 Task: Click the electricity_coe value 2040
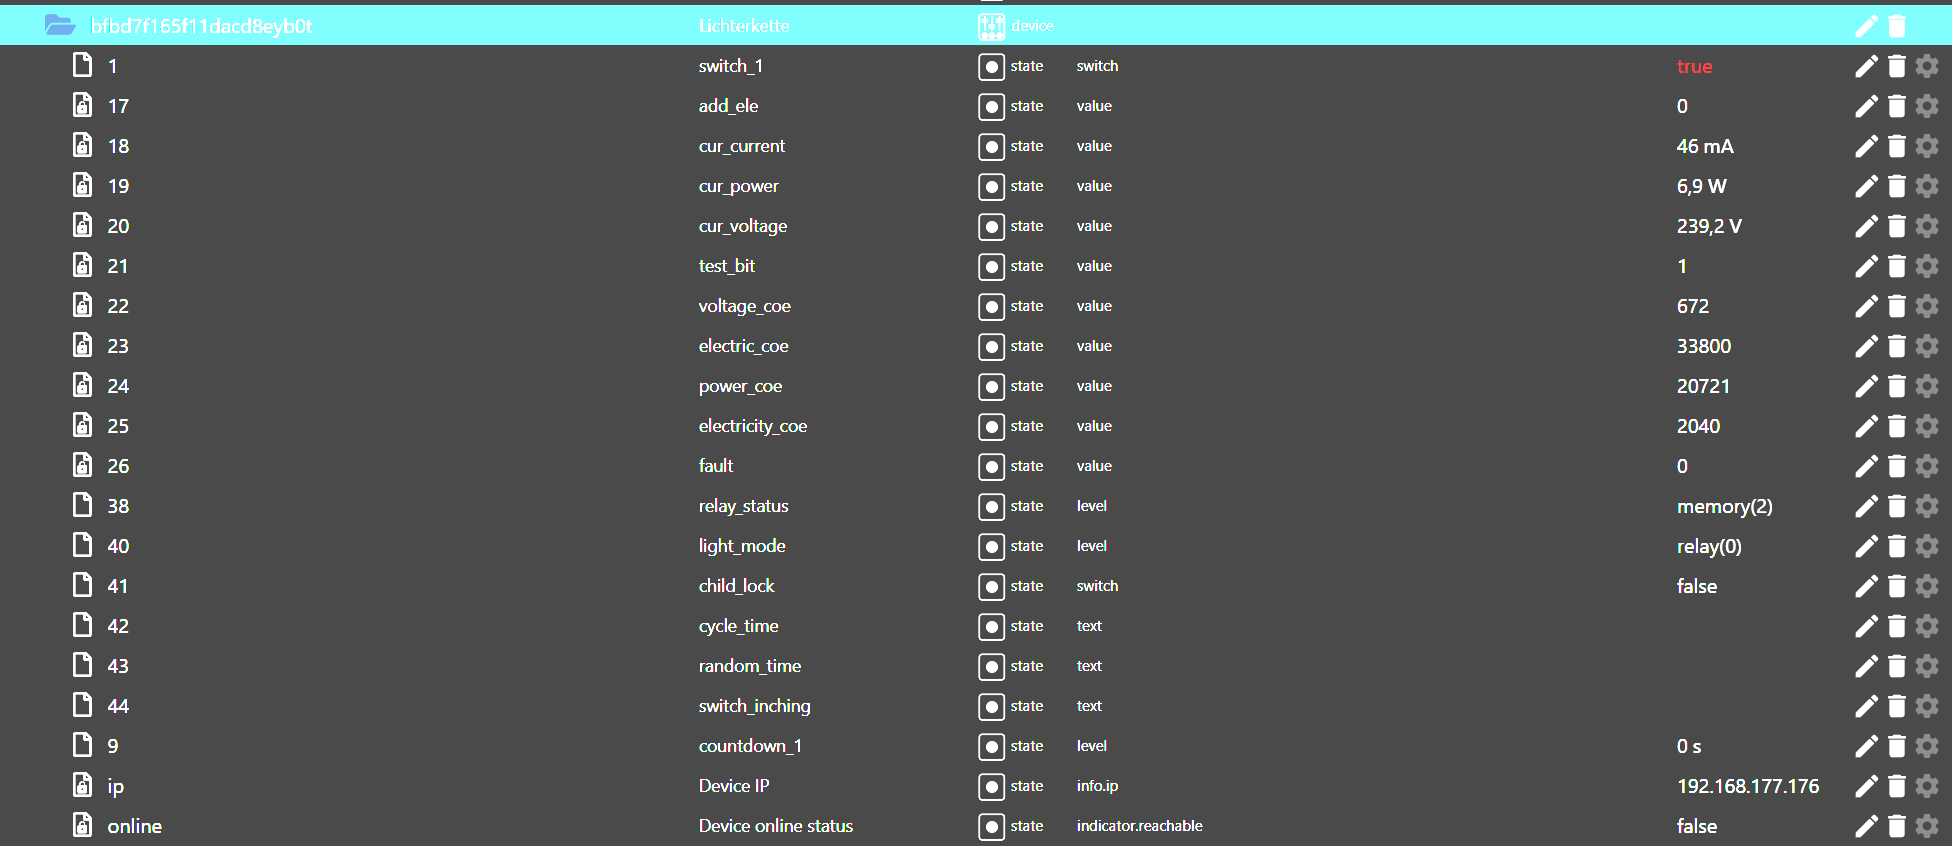[1698, 426]
